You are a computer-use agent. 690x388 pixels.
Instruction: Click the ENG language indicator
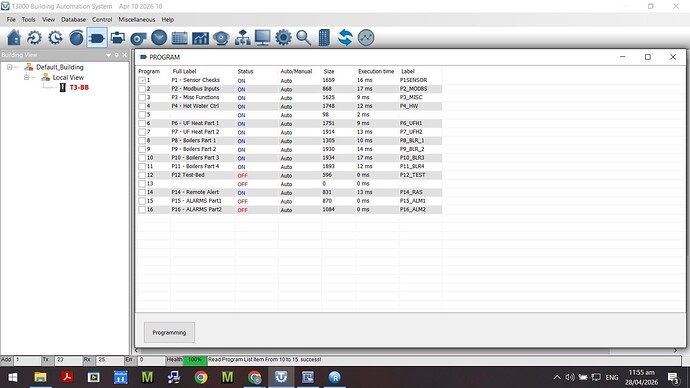(612, 377)
